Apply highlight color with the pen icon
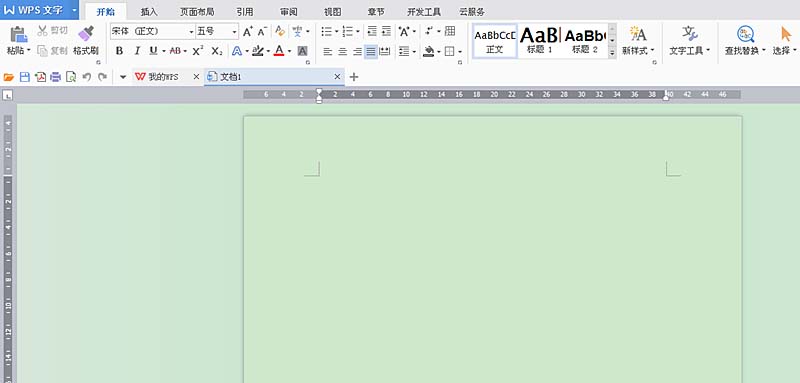The width and height of the screenshot is (800, 383). tap(258, 51)
